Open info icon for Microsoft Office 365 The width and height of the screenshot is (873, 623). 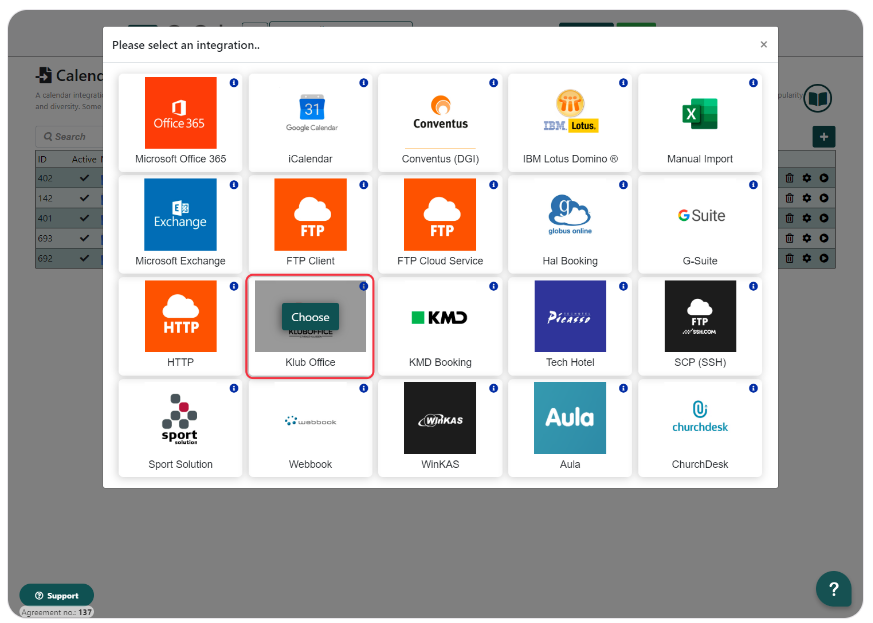234,82
